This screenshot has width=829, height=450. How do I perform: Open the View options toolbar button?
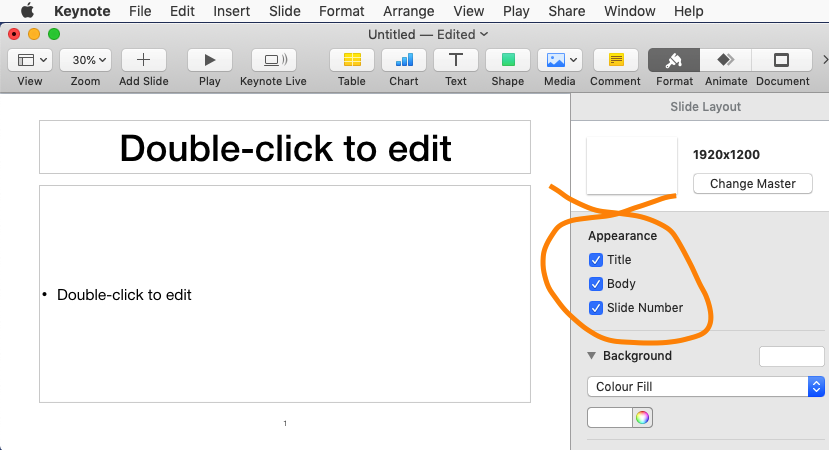30,60
